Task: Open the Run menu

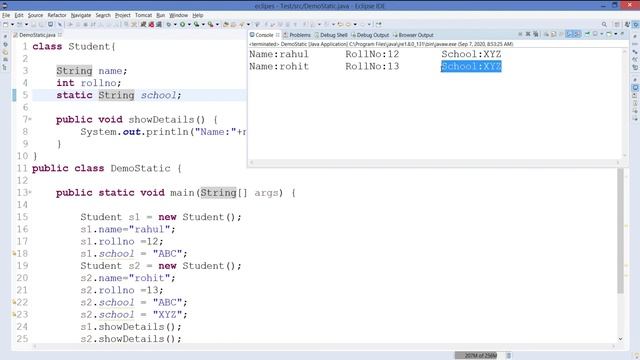Action: coord(160,15)
